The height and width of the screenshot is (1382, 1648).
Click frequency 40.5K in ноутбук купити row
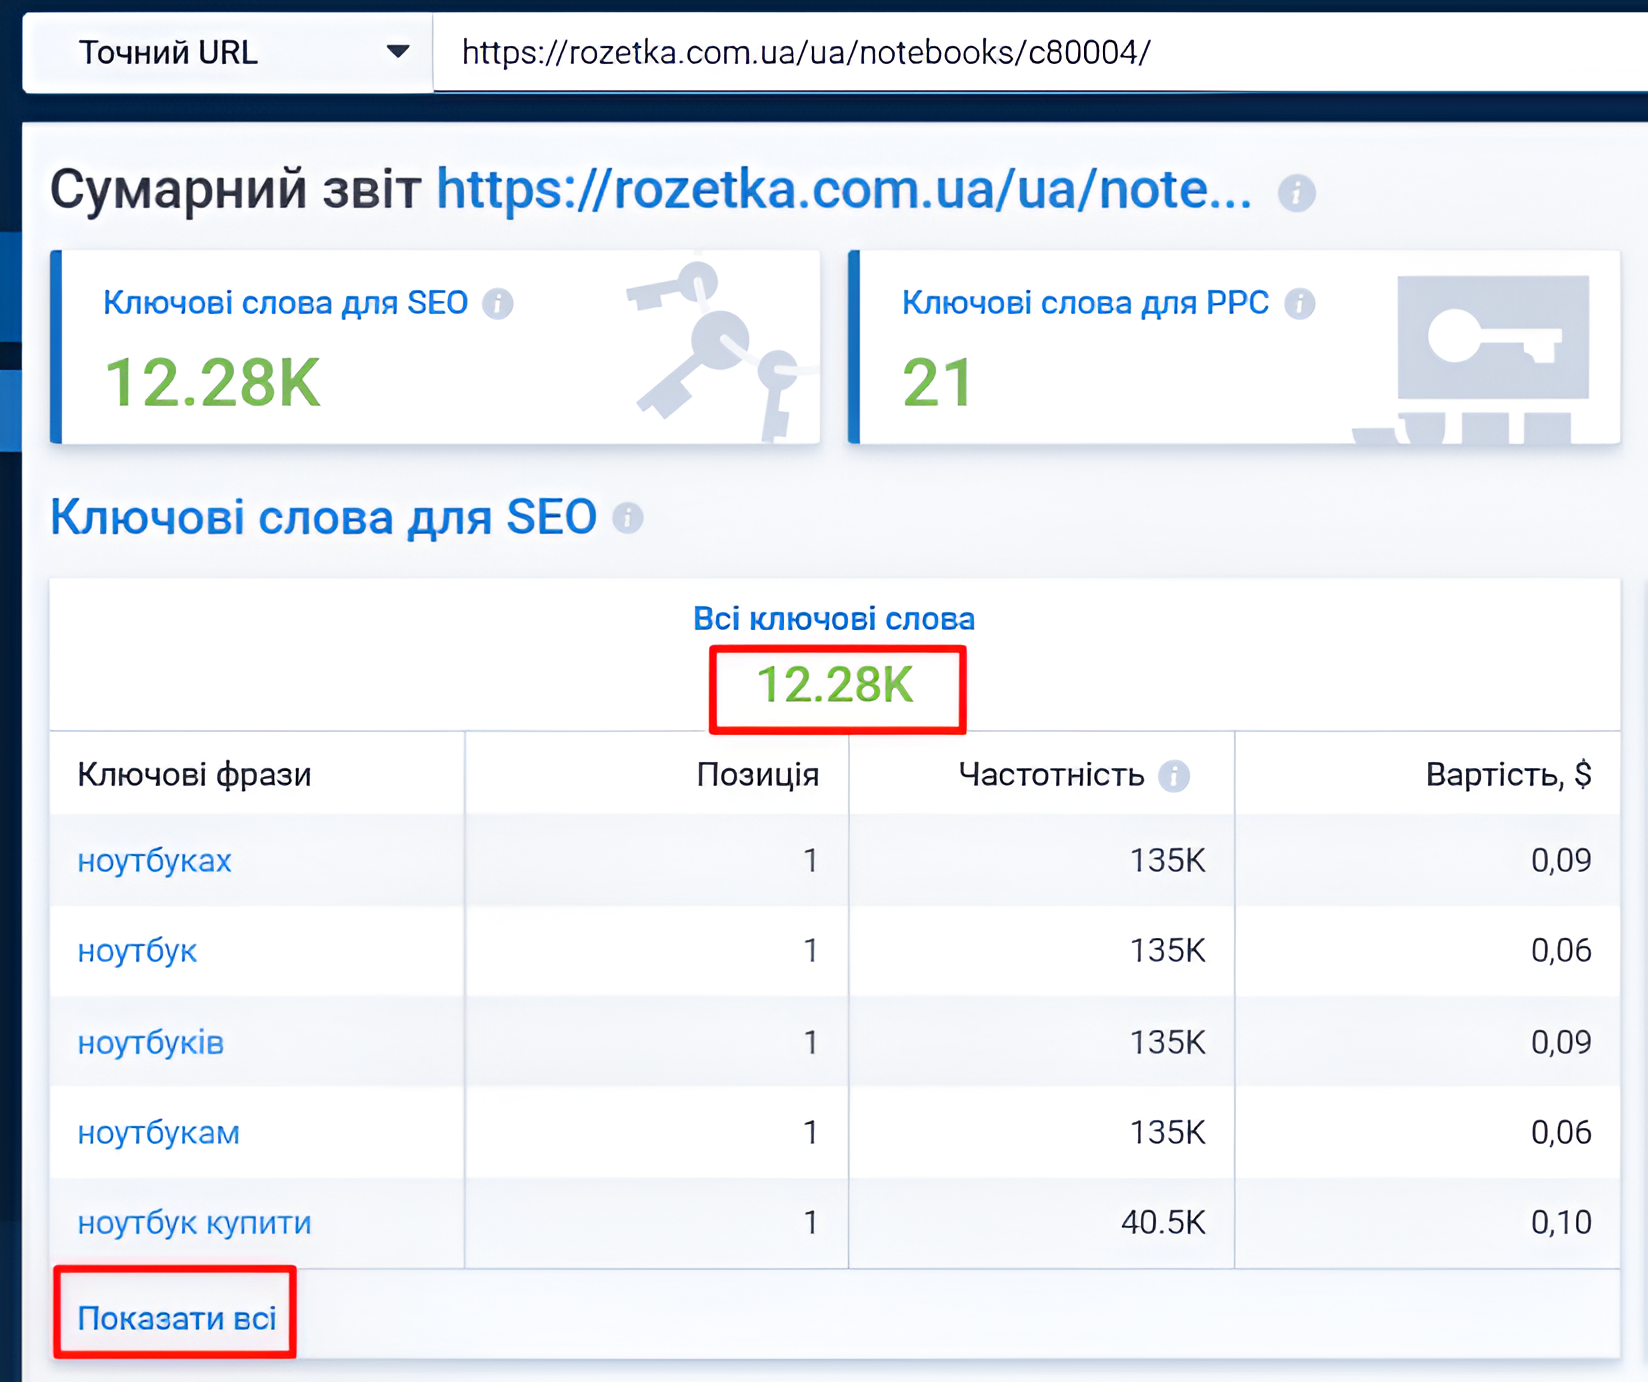coord(1164,1222)
